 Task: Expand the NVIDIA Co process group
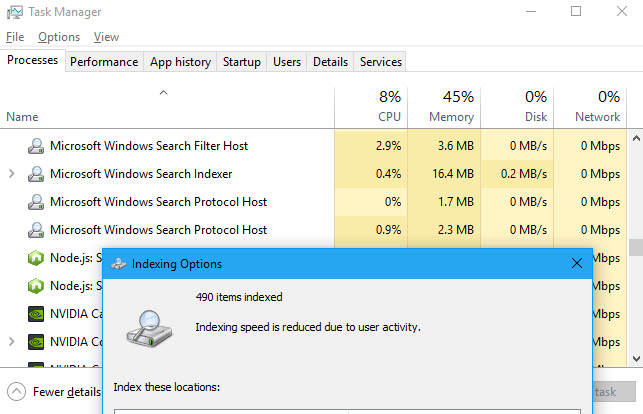11,341
